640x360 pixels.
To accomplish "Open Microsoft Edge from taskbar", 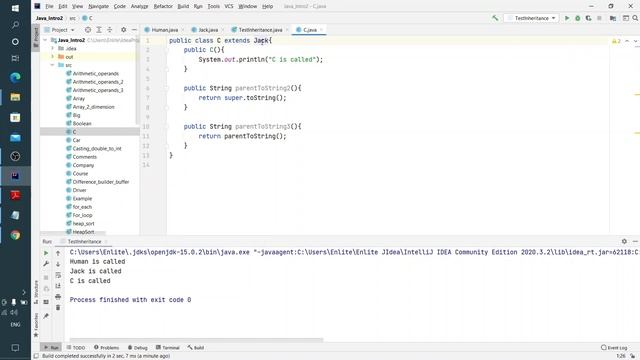I will (x=15, y=77).
